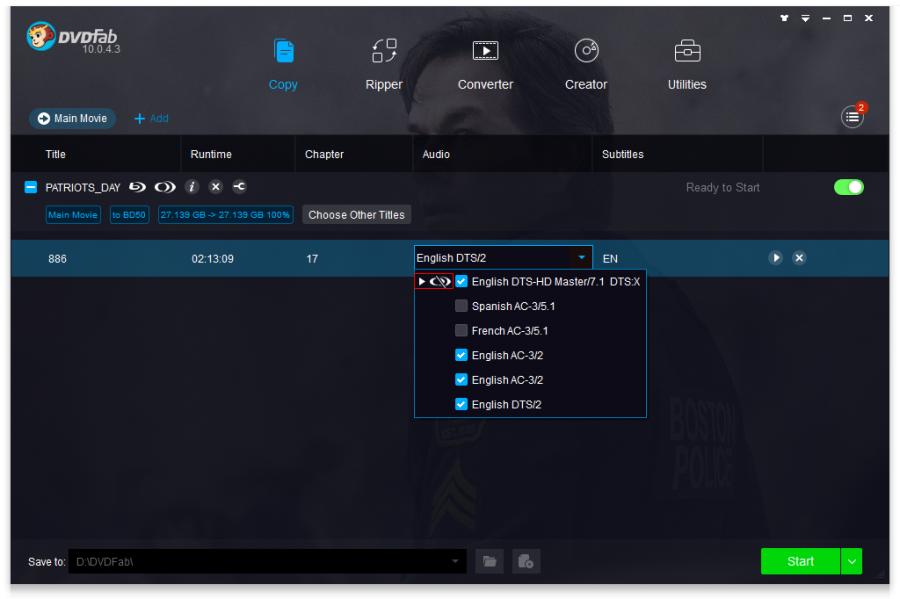900x599 pixels.
Task: Click the Ready to Start status text
Action: [723, 188]
